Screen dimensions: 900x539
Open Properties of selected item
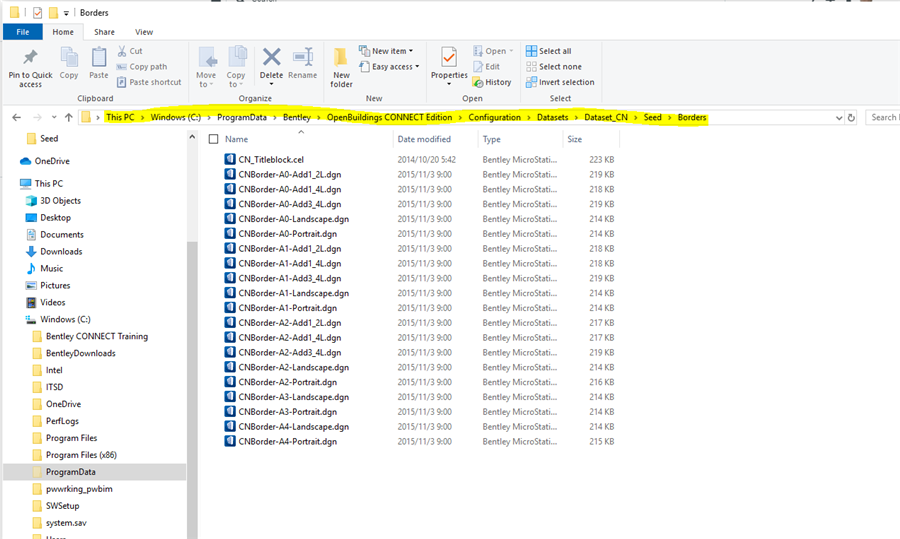pos(449,62)
